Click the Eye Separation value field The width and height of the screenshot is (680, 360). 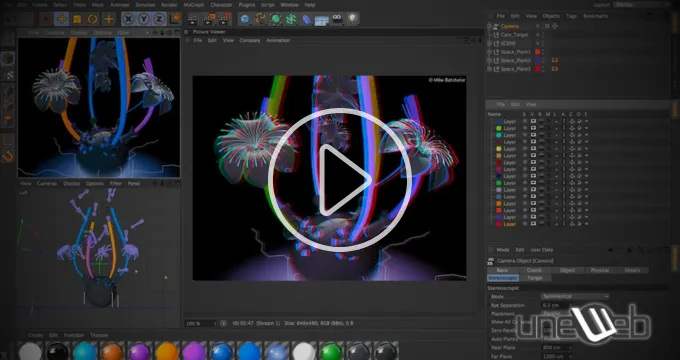(556, 305)
